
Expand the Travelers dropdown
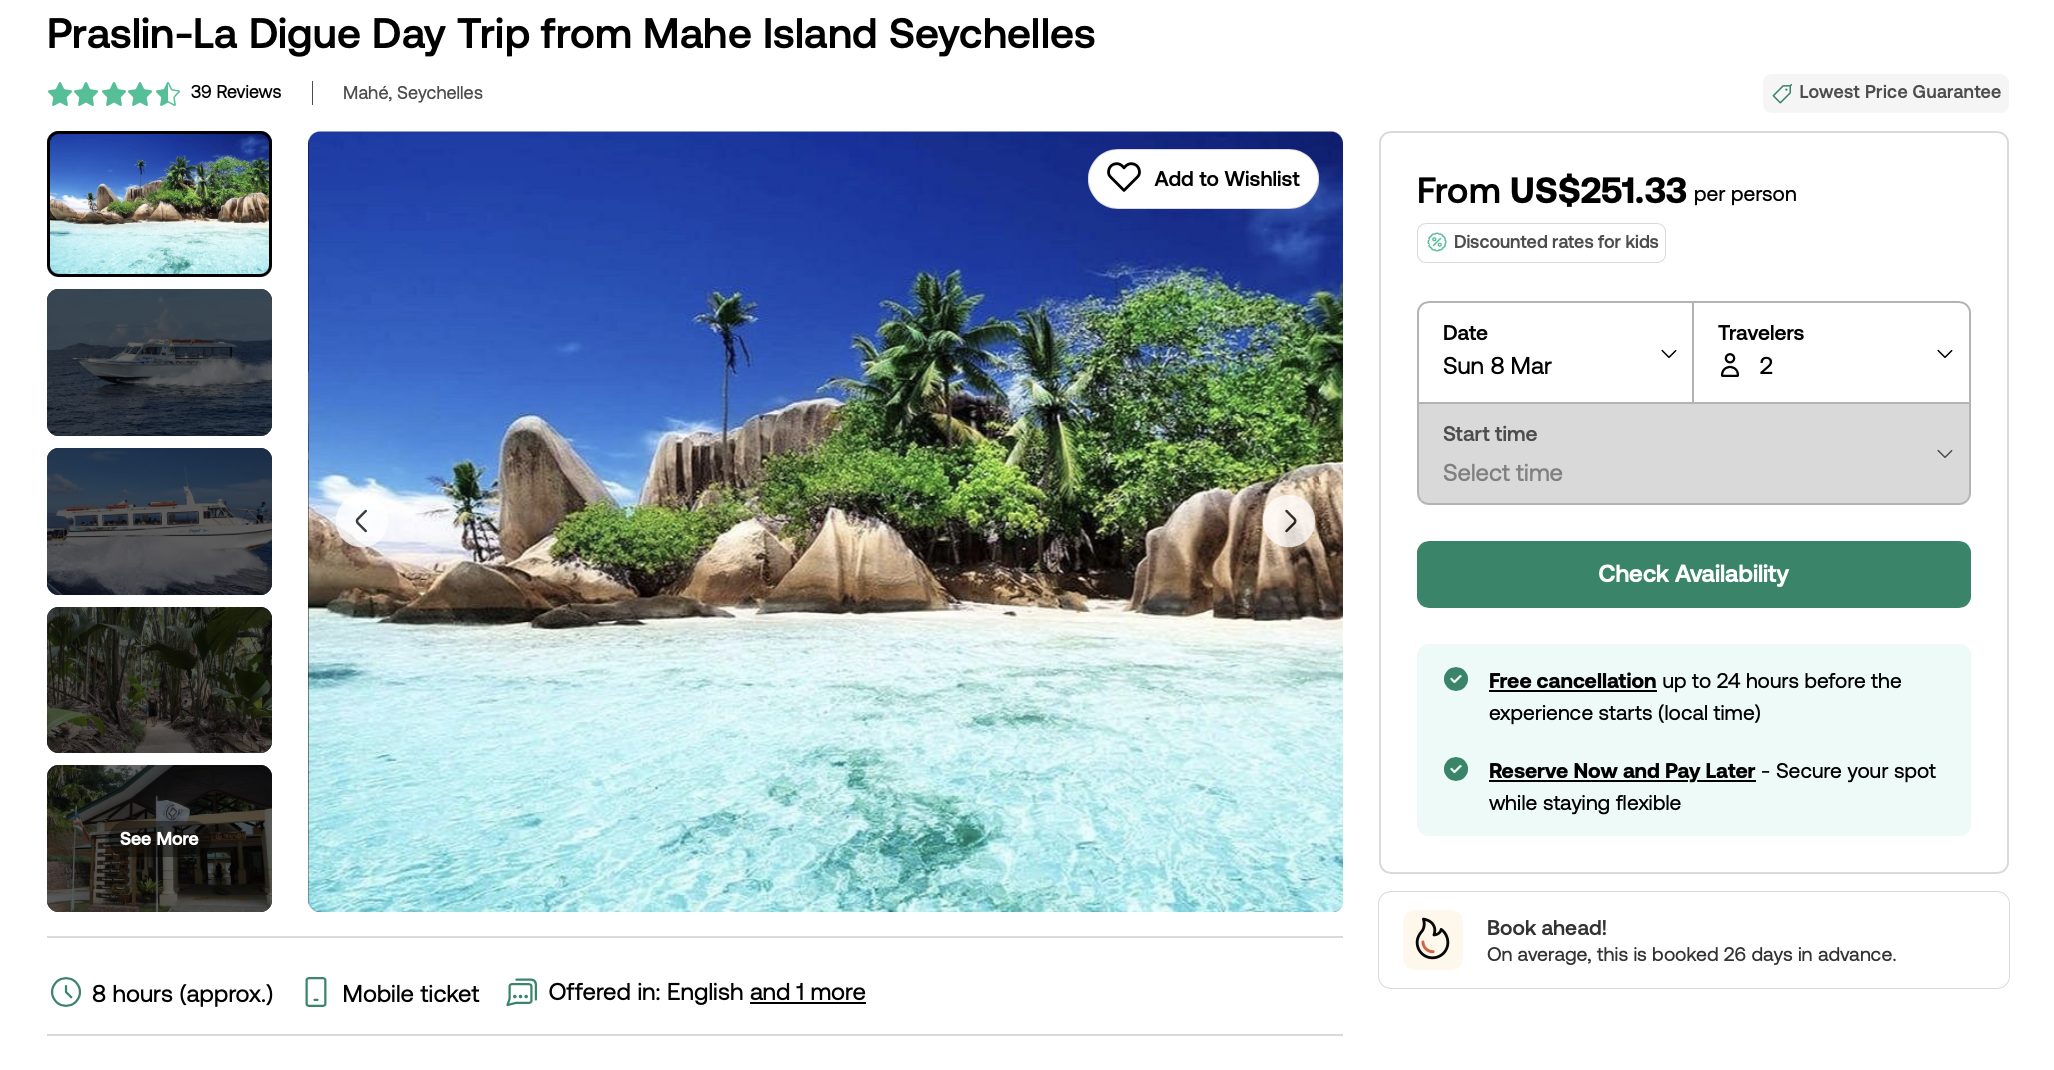[1831, 352]
